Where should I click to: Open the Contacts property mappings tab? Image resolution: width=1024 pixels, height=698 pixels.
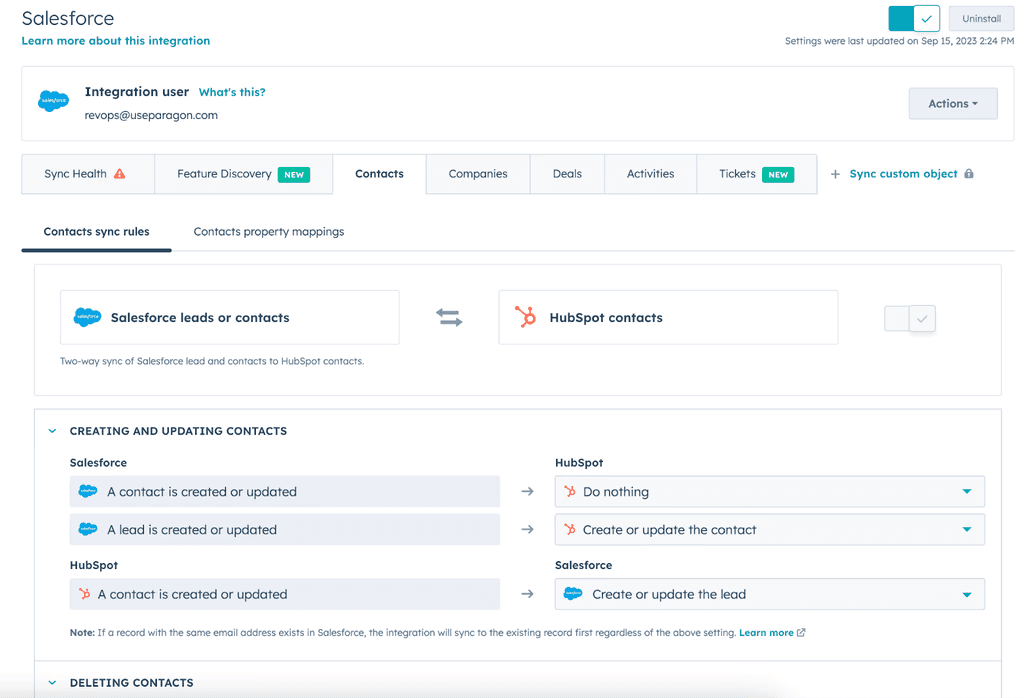point(269,232)
